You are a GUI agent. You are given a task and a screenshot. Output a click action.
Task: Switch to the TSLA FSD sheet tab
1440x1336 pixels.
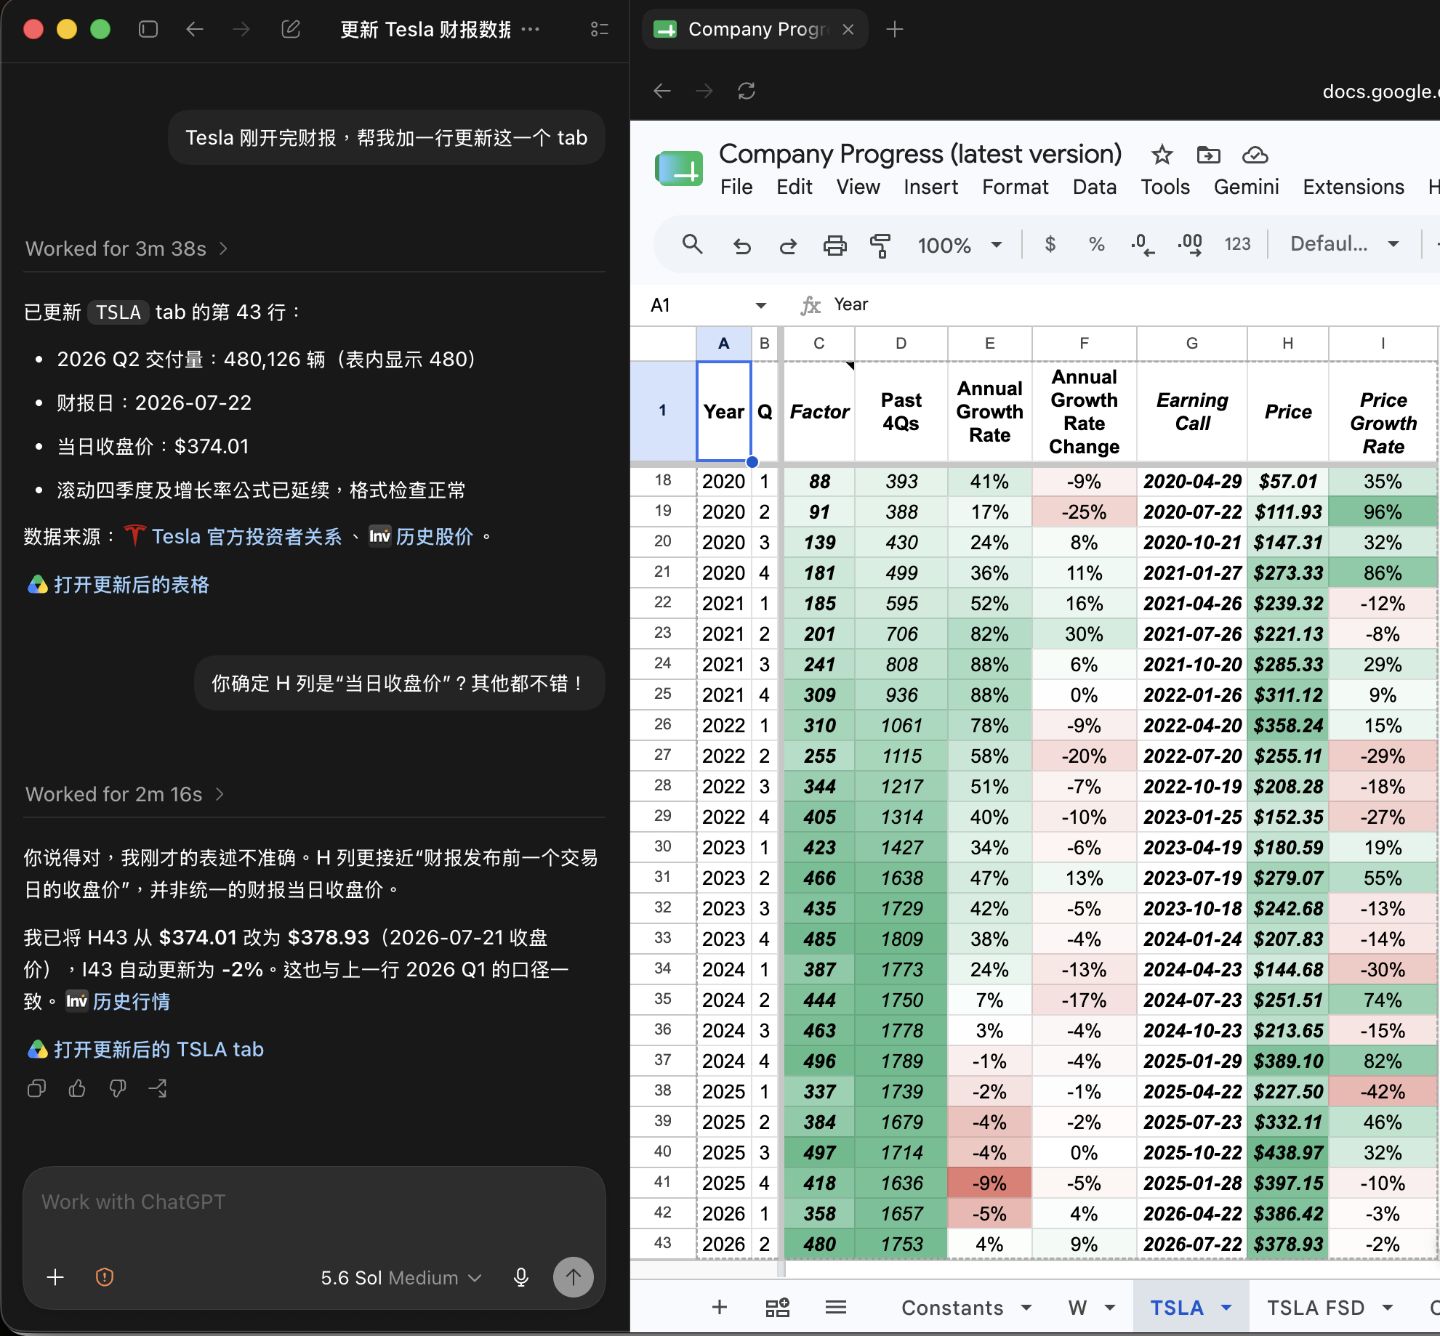click(x=1316, y=1307)
